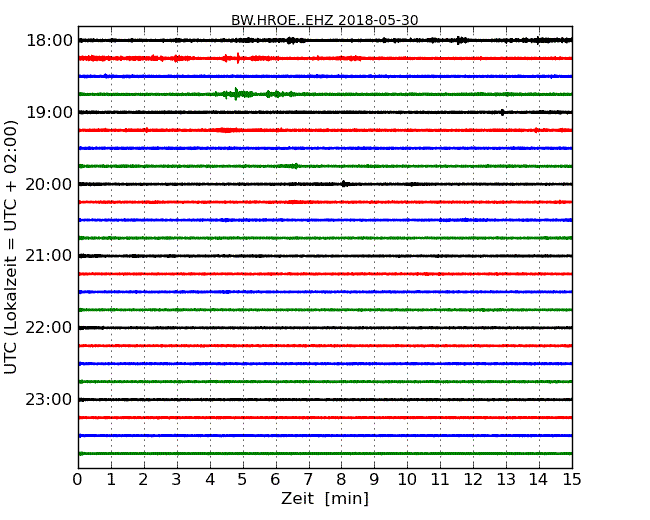Click the black 18:00 trace event near minute 11.5
This screenshot has height=520, width=650.
click(460, 40)
